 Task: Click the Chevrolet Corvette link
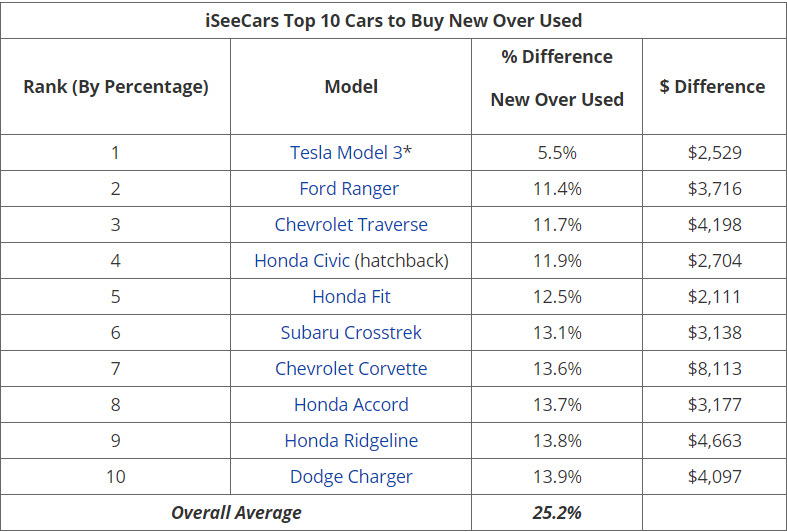(x=351, y=369)
